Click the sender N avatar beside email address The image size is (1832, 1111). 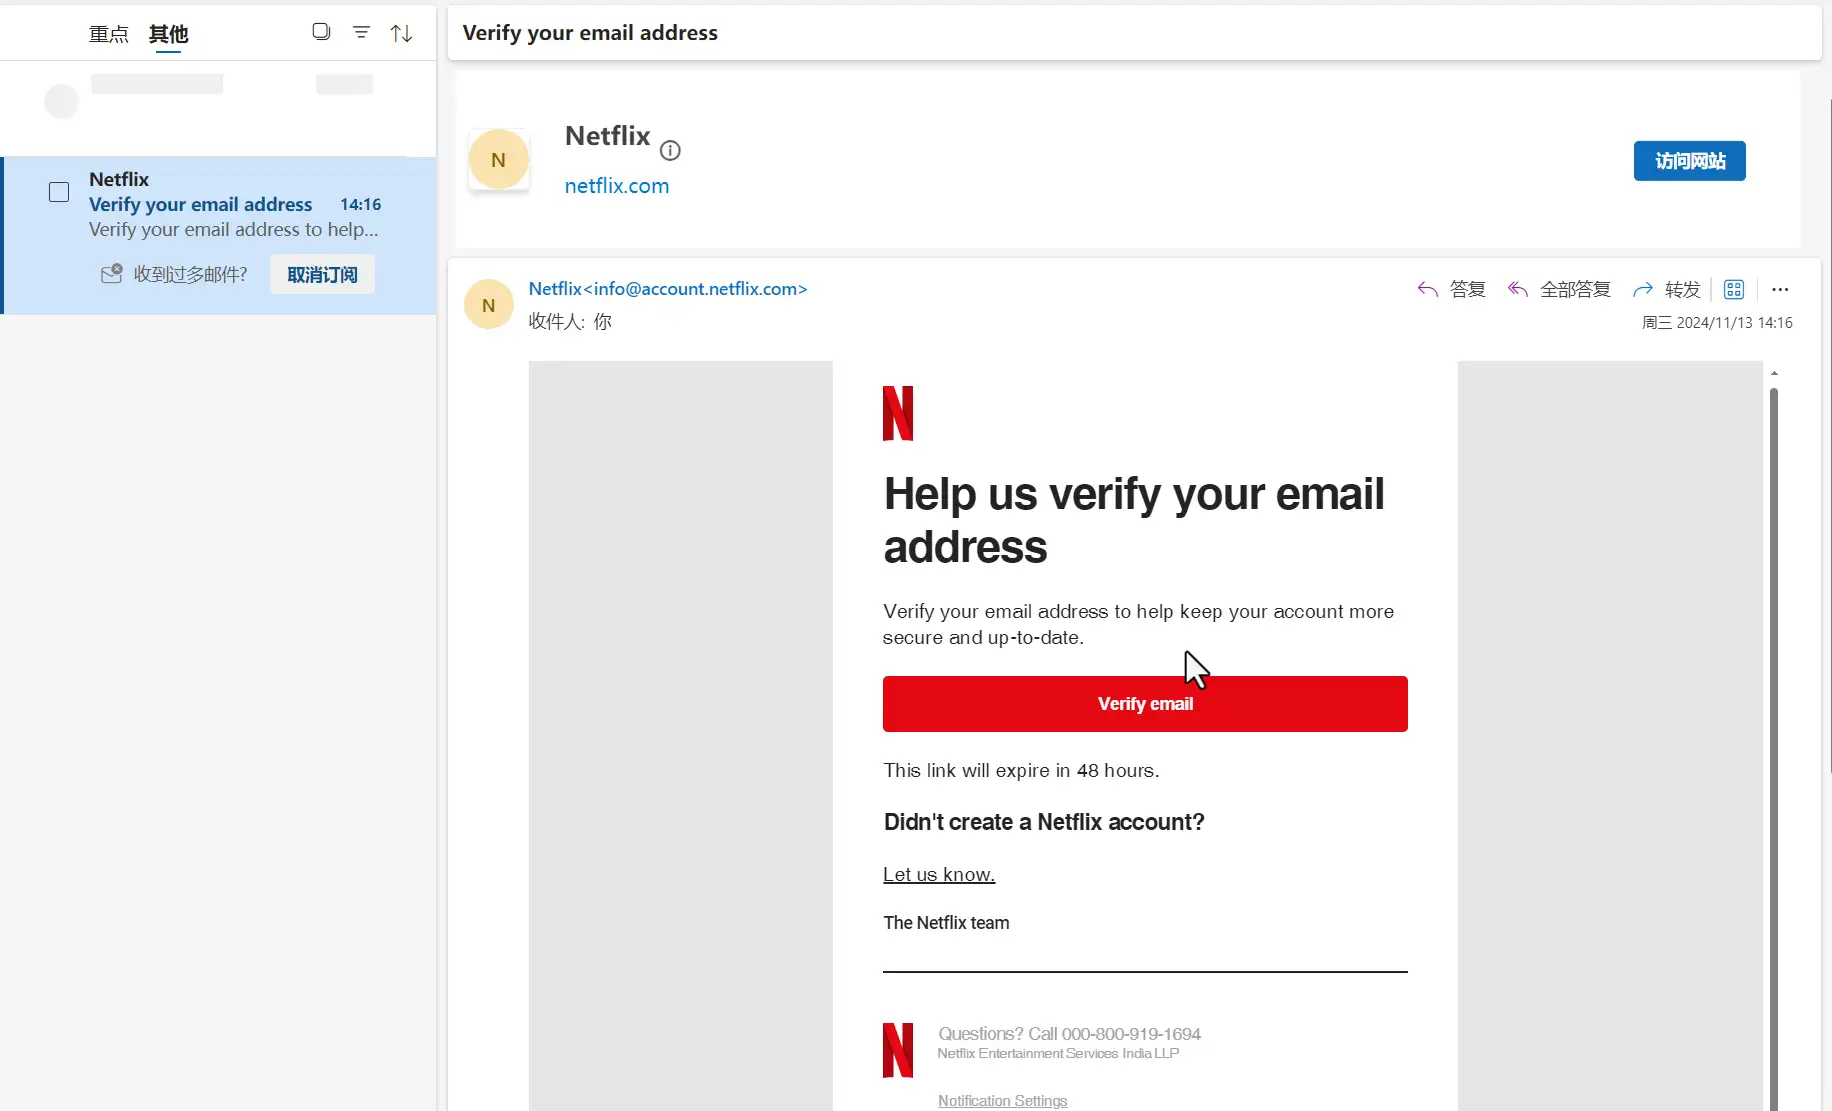[489, 305]
